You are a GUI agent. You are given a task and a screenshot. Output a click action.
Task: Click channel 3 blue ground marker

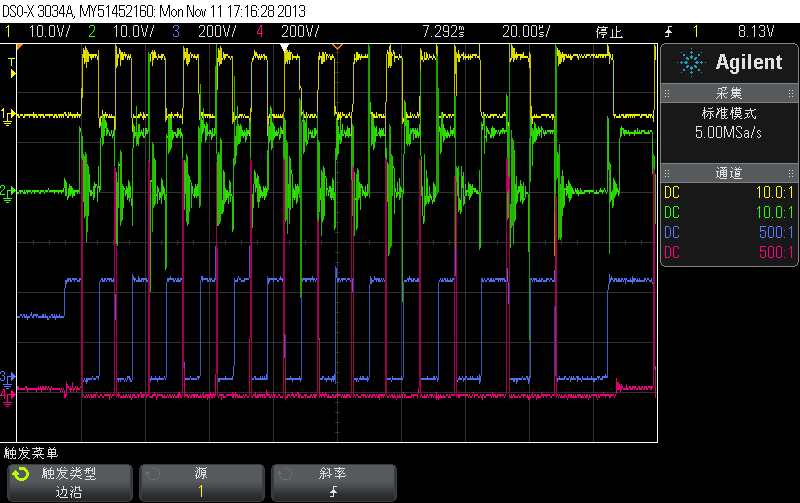[x=8, y=377]
